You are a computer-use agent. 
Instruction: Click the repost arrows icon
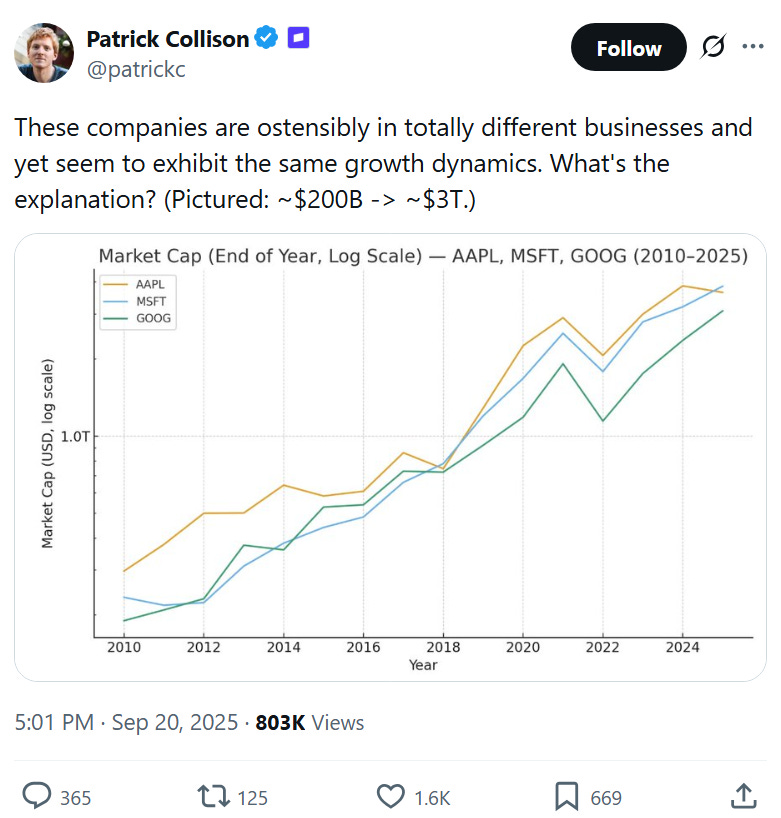211,796
